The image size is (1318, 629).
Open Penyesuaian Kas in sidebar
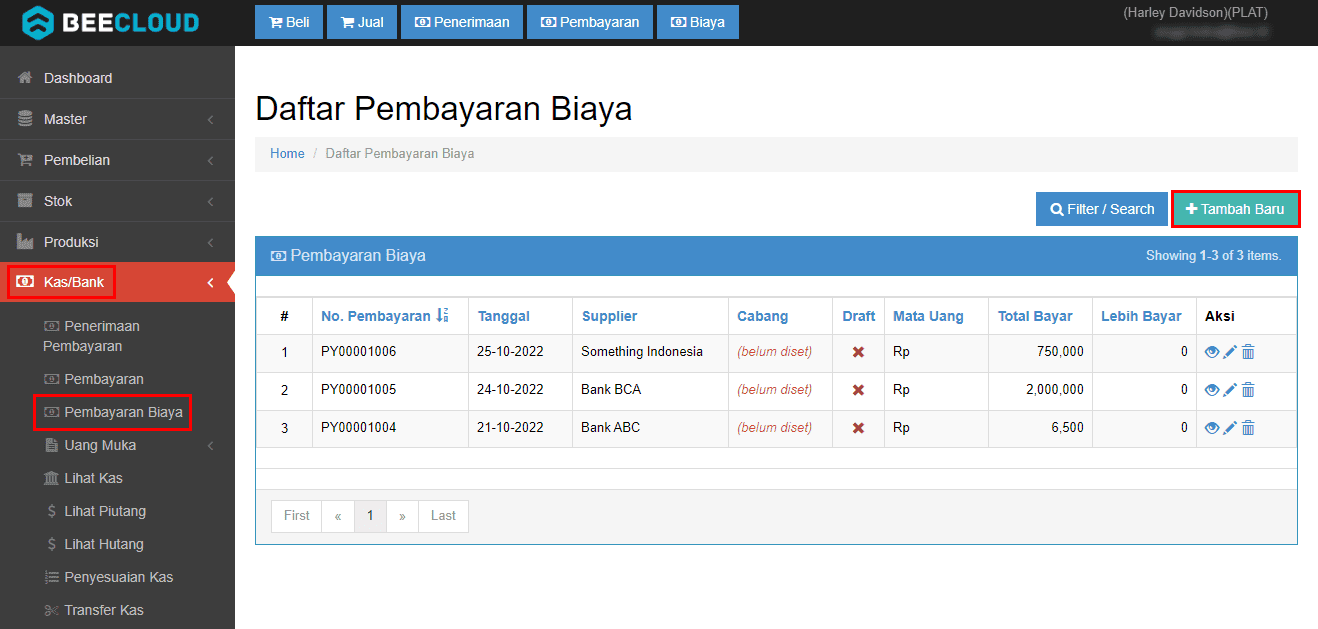coord(109,577)
